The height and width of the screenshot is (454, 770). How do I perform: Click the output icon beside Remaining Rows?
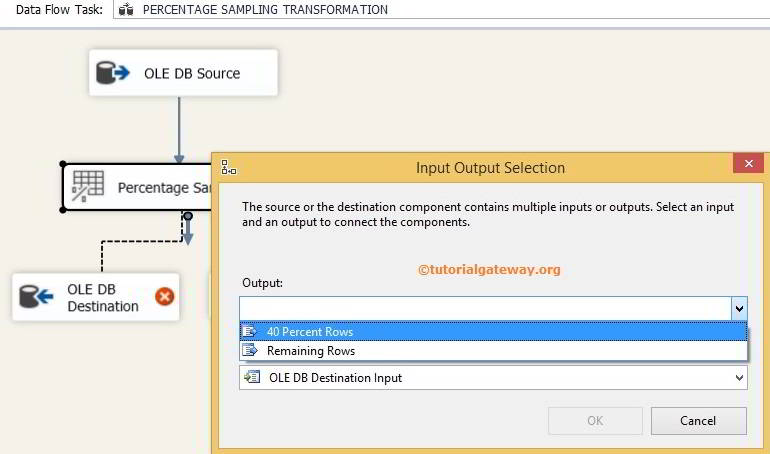[x=250, y=350]
